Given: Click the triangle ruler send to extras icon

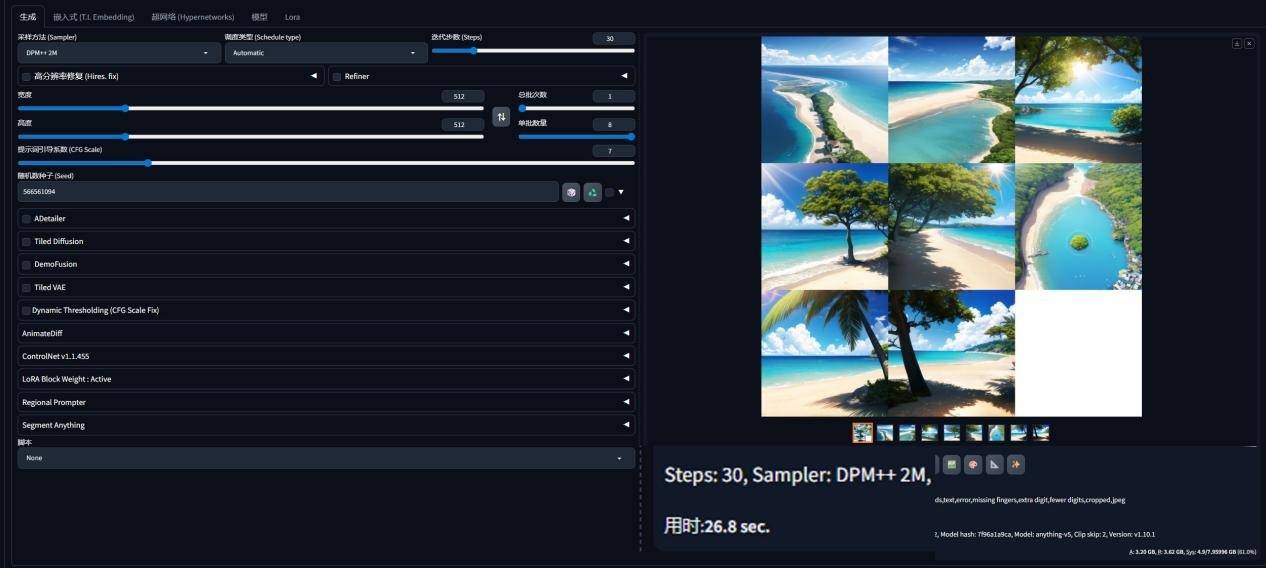Looking at the screenshot, I should coord(995,464).
